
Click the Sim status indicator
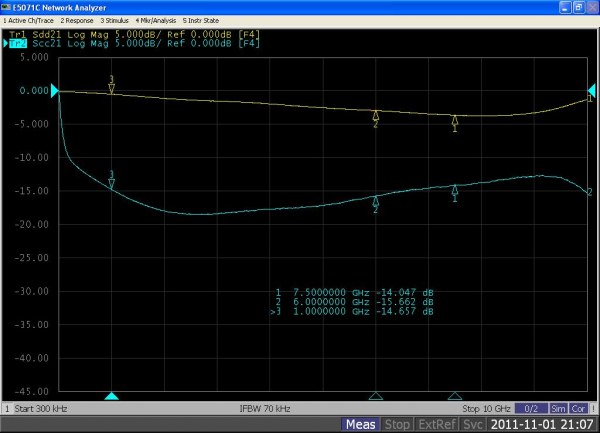pos(558,409)
